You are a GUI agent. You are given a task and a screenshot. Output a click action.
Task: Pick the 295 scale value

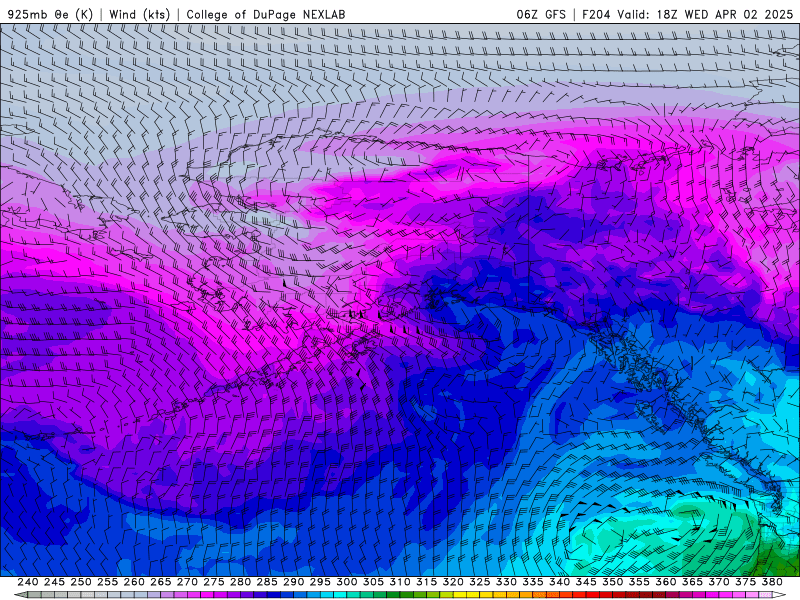pyautogui.click(x=320, y=582)
